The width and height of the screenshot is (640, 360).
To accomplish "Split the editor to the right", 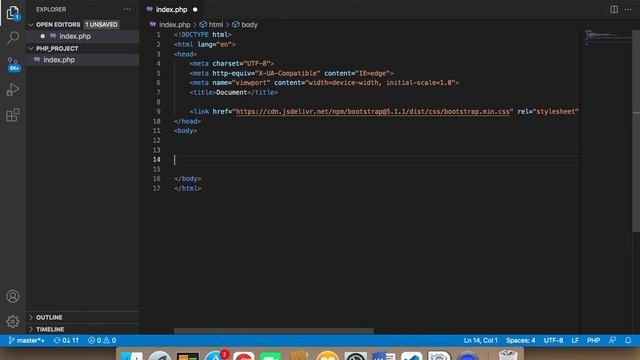I will (x=614, y=9).
